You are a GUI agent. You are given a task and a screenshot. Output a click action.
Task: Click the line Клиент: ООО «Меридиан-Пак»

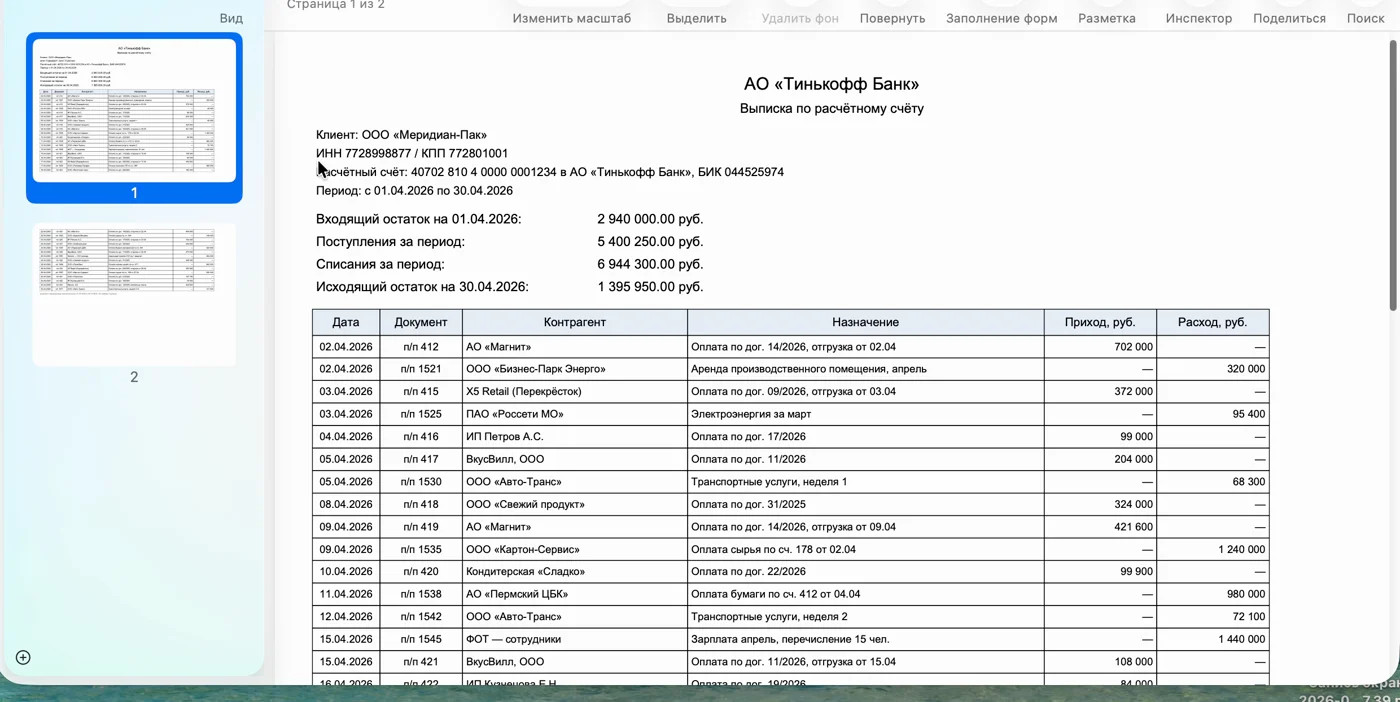[401, 135]
